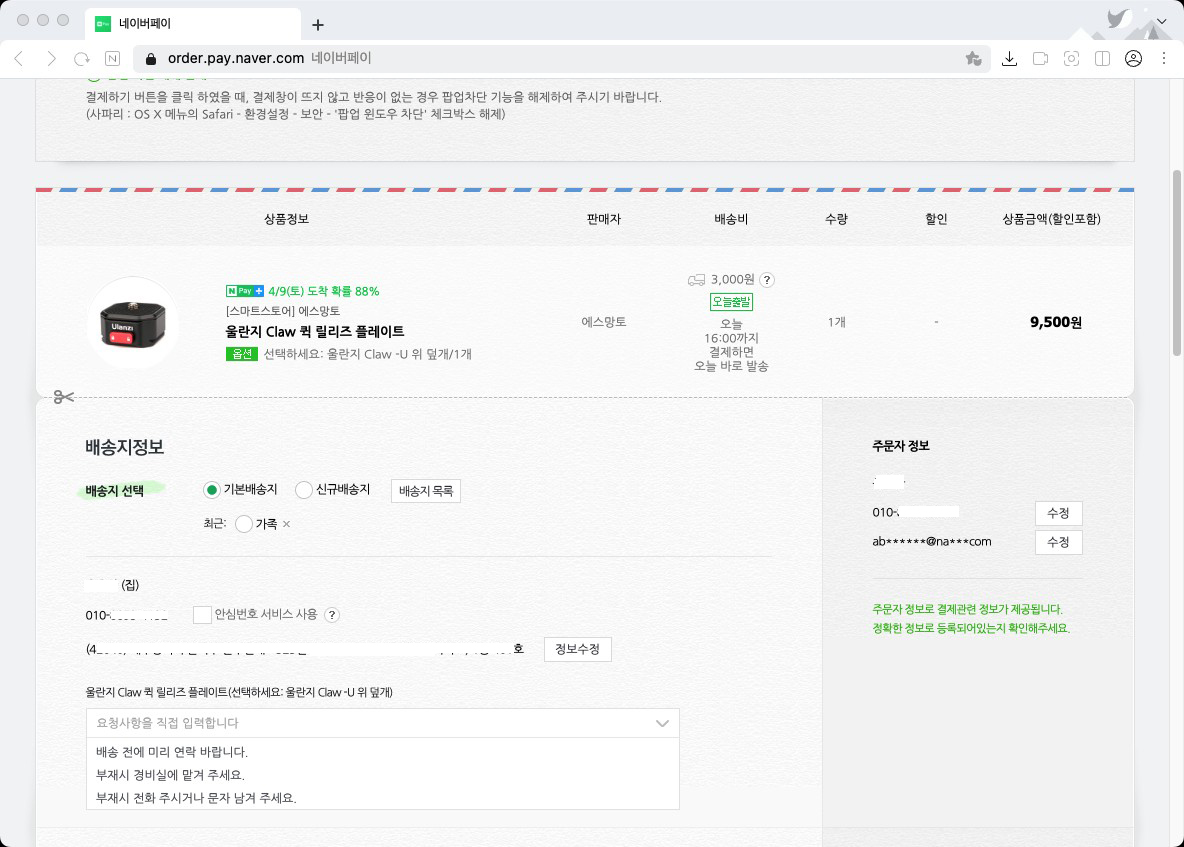The height and width of the screenshot is (847, 1184).
Task: Click the 상품금액(할인포함) column header
Action: coord(1051,219)
